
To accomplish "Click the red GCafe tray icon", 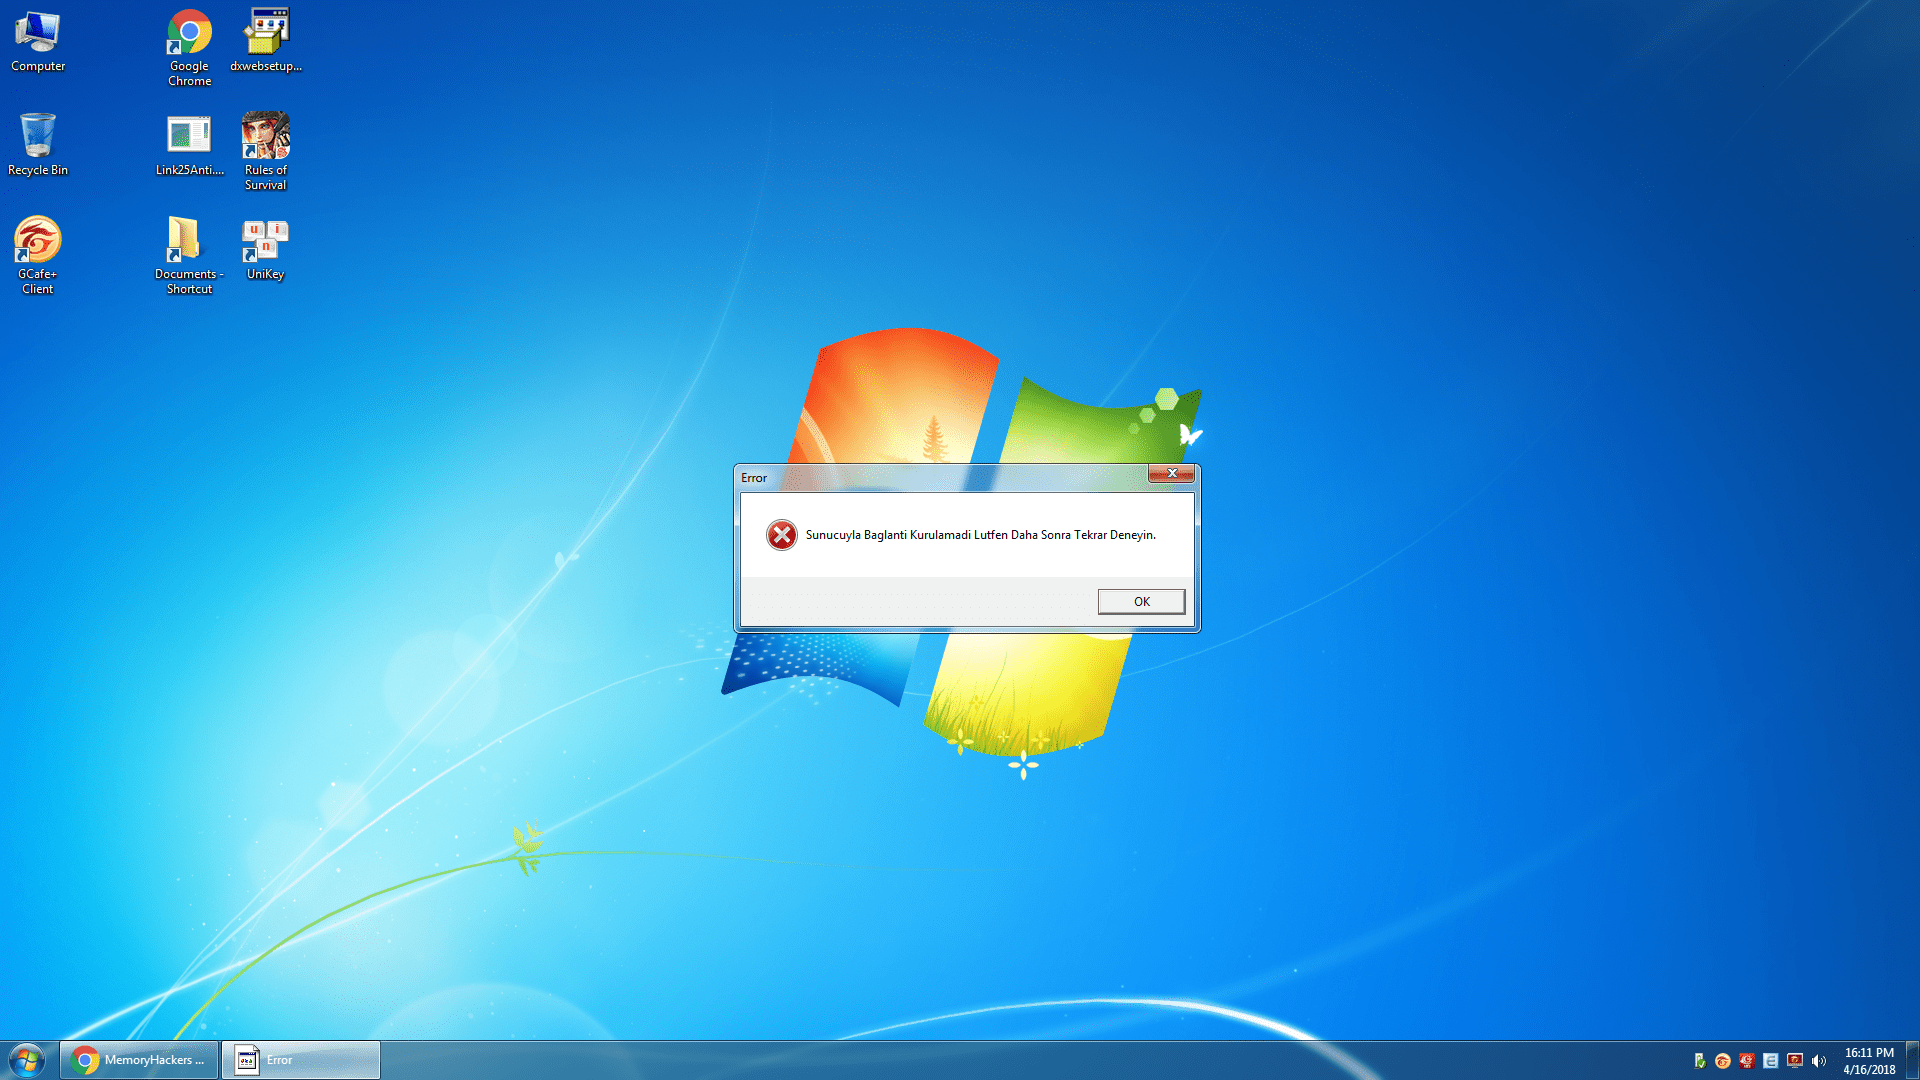I will (x=1746, y=1061).
